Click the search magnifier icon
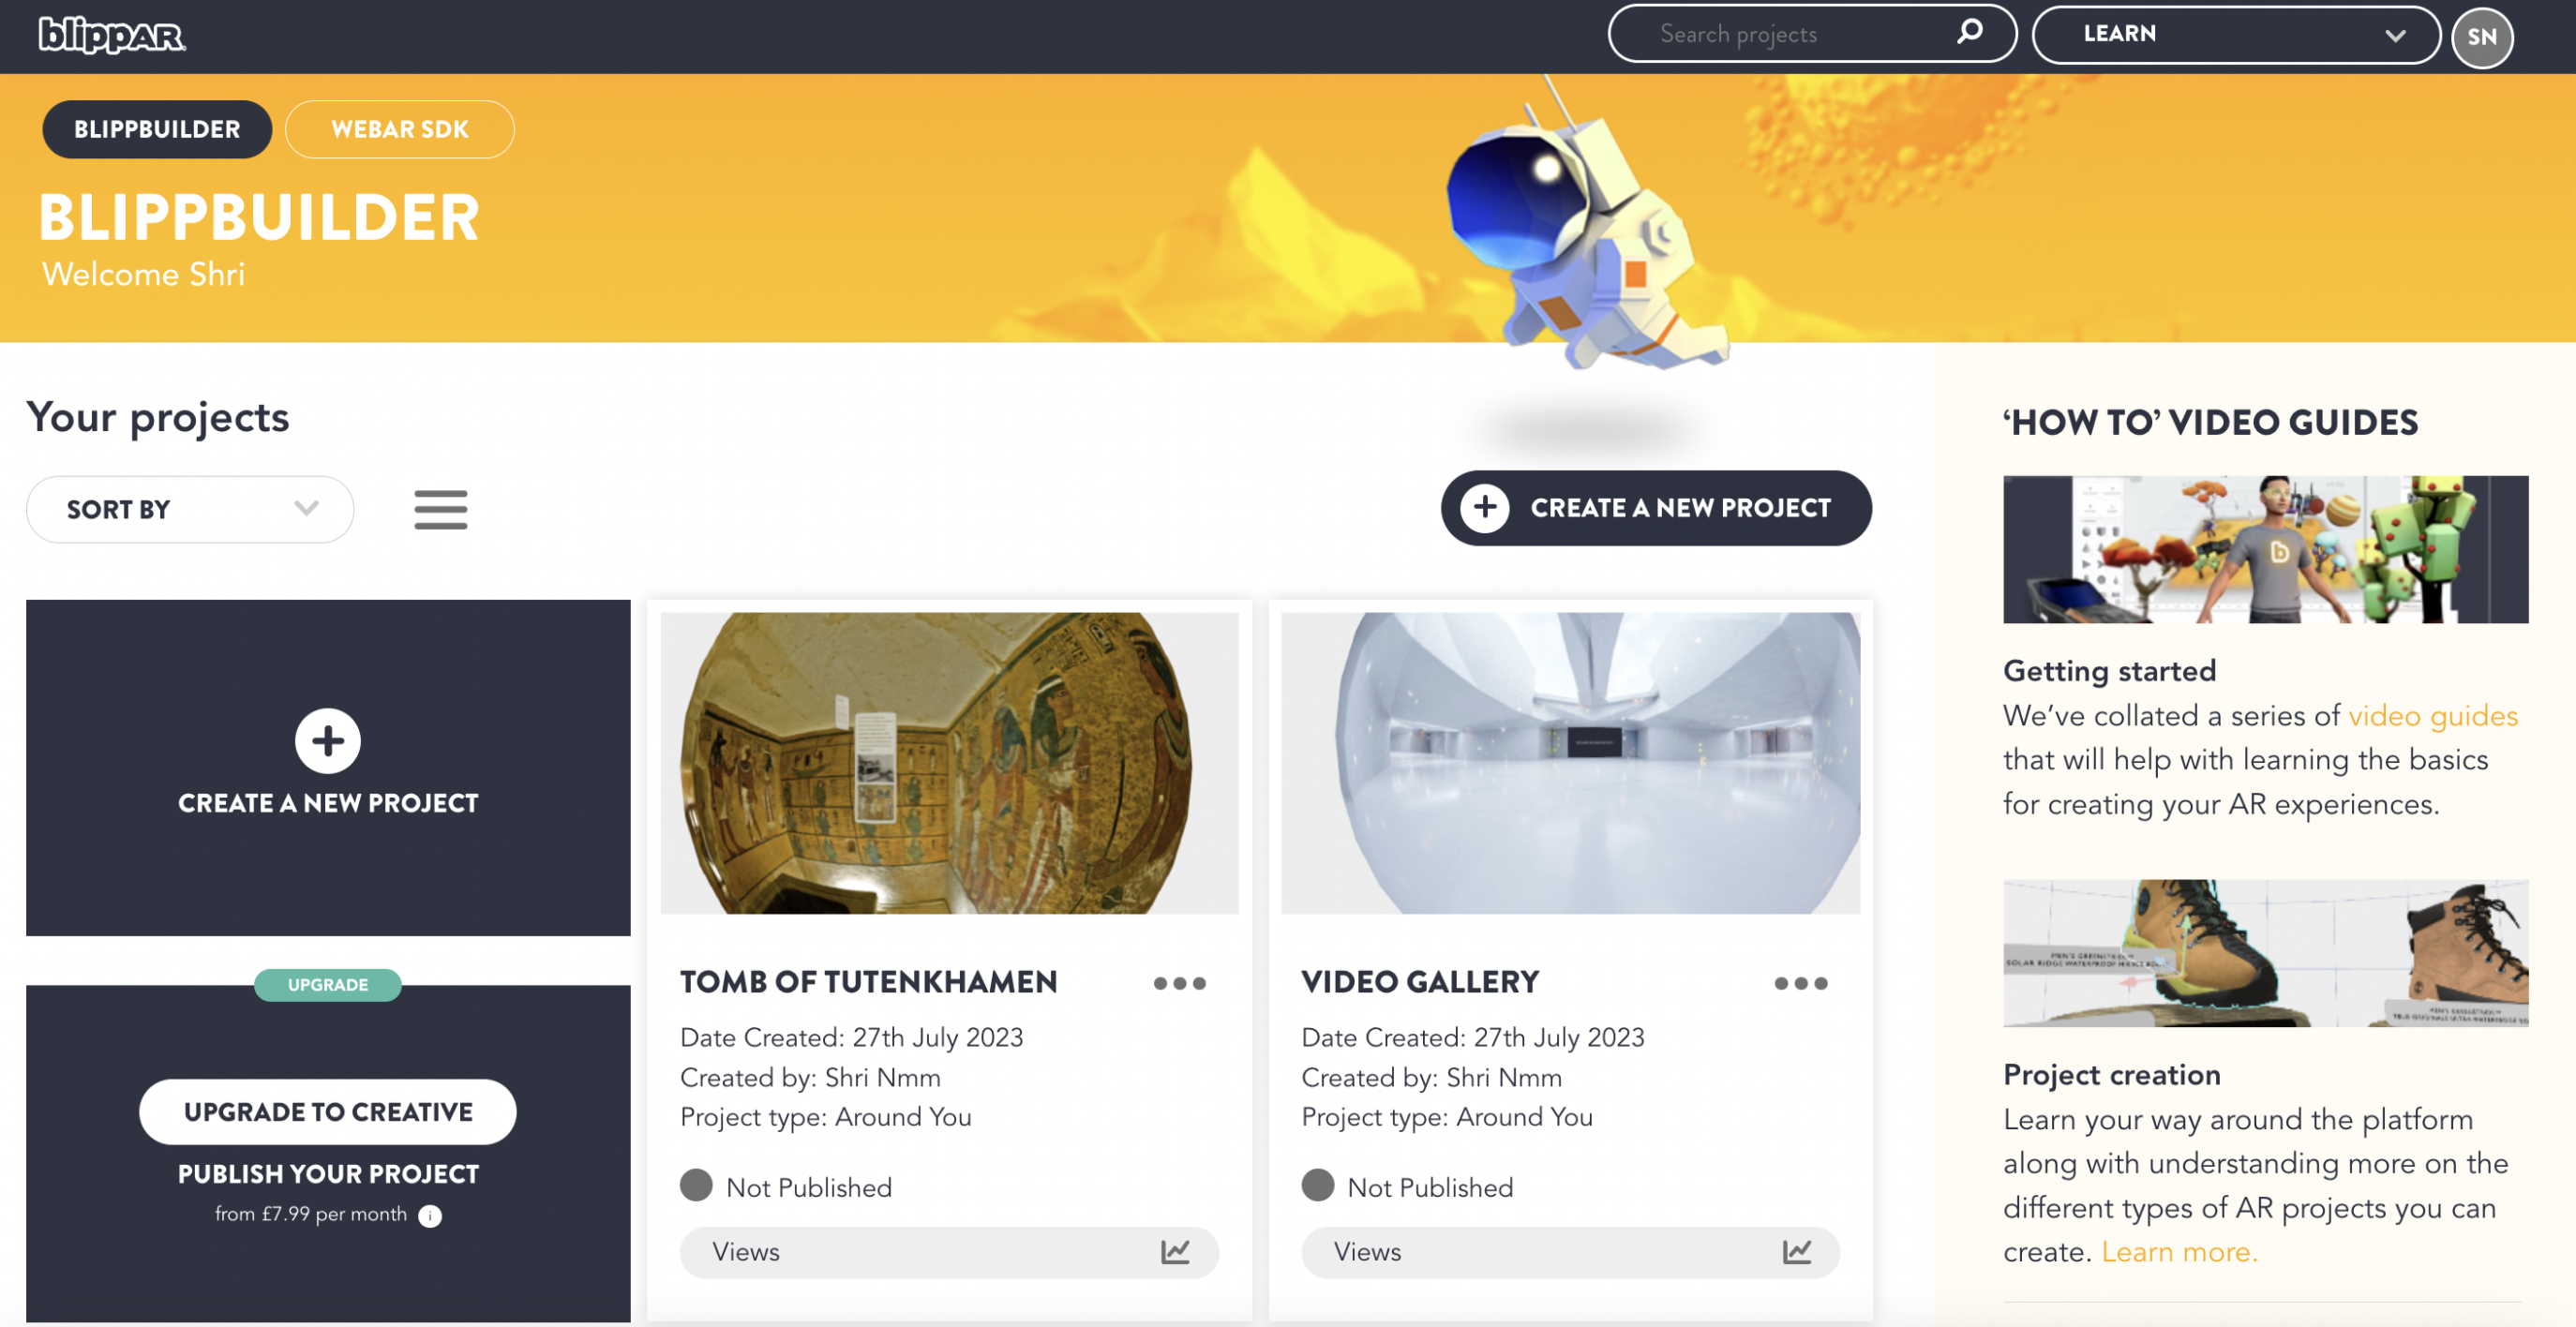Screen dimensions: 2576x1327 coord(1969,32)
